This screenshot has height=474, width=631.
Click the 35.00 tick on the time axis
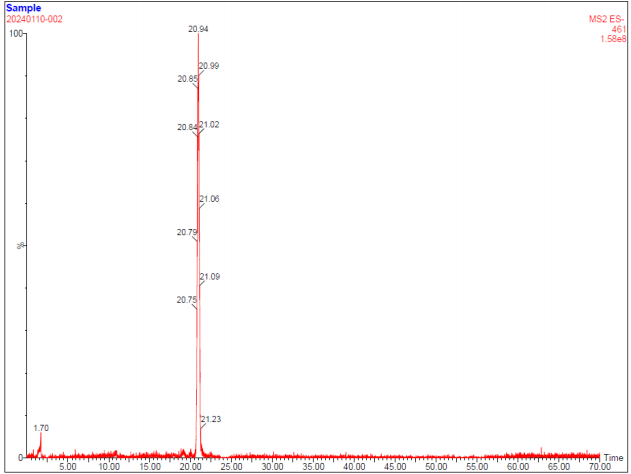(313, 467)
